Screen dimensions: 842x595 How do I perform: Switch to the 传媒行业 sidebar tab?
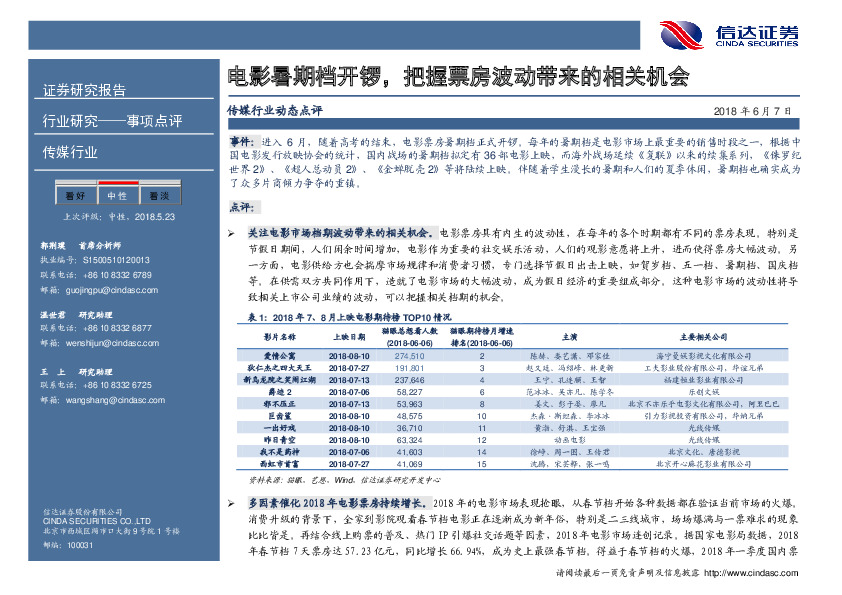tap(71, 151)
